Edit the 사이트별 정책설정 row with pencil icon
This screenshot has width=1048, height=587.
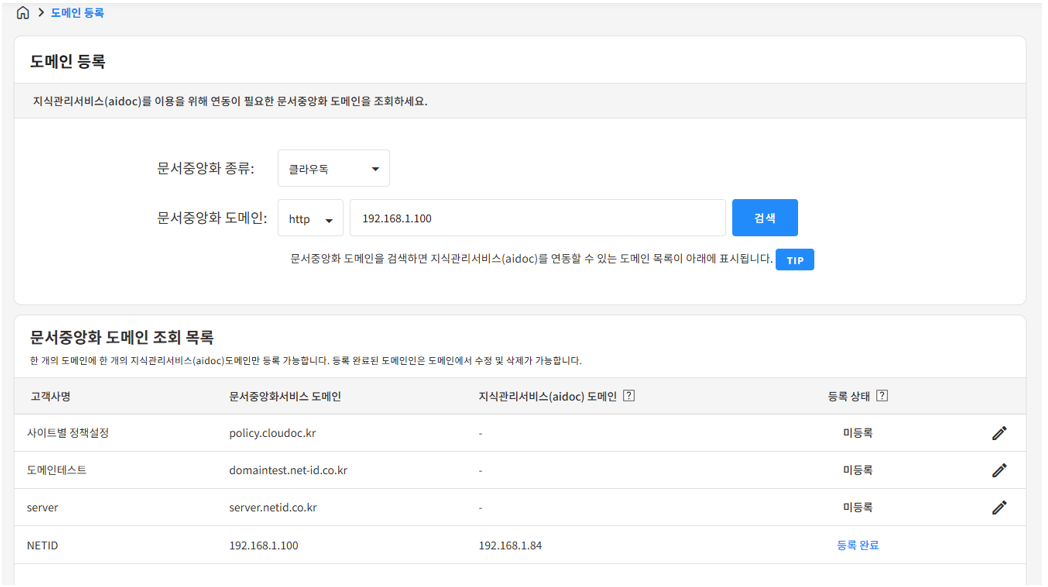(998, 433)
